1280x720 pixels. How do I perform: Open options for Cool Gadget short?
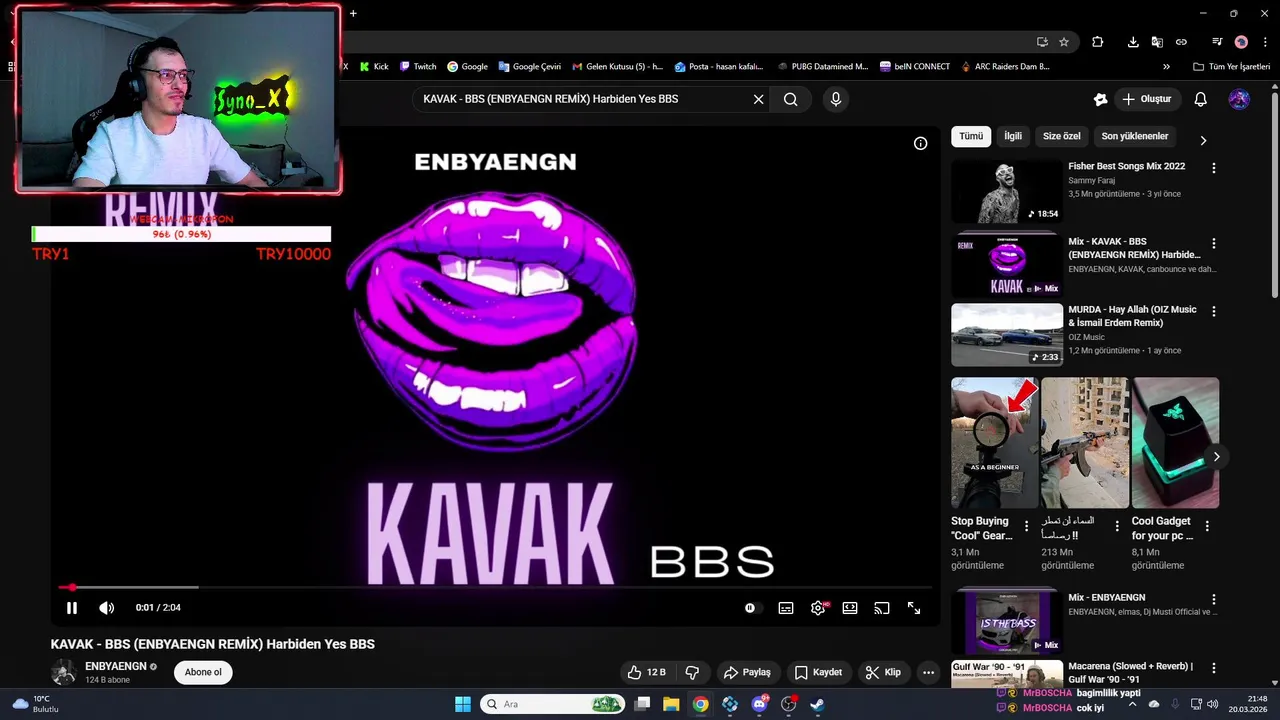1207,525
